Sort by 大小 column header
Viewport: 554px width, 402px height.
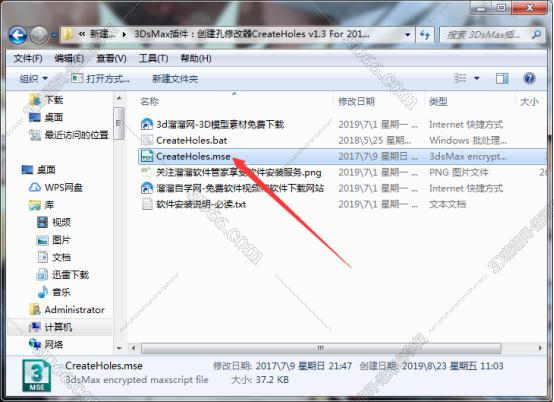point(529,102)
